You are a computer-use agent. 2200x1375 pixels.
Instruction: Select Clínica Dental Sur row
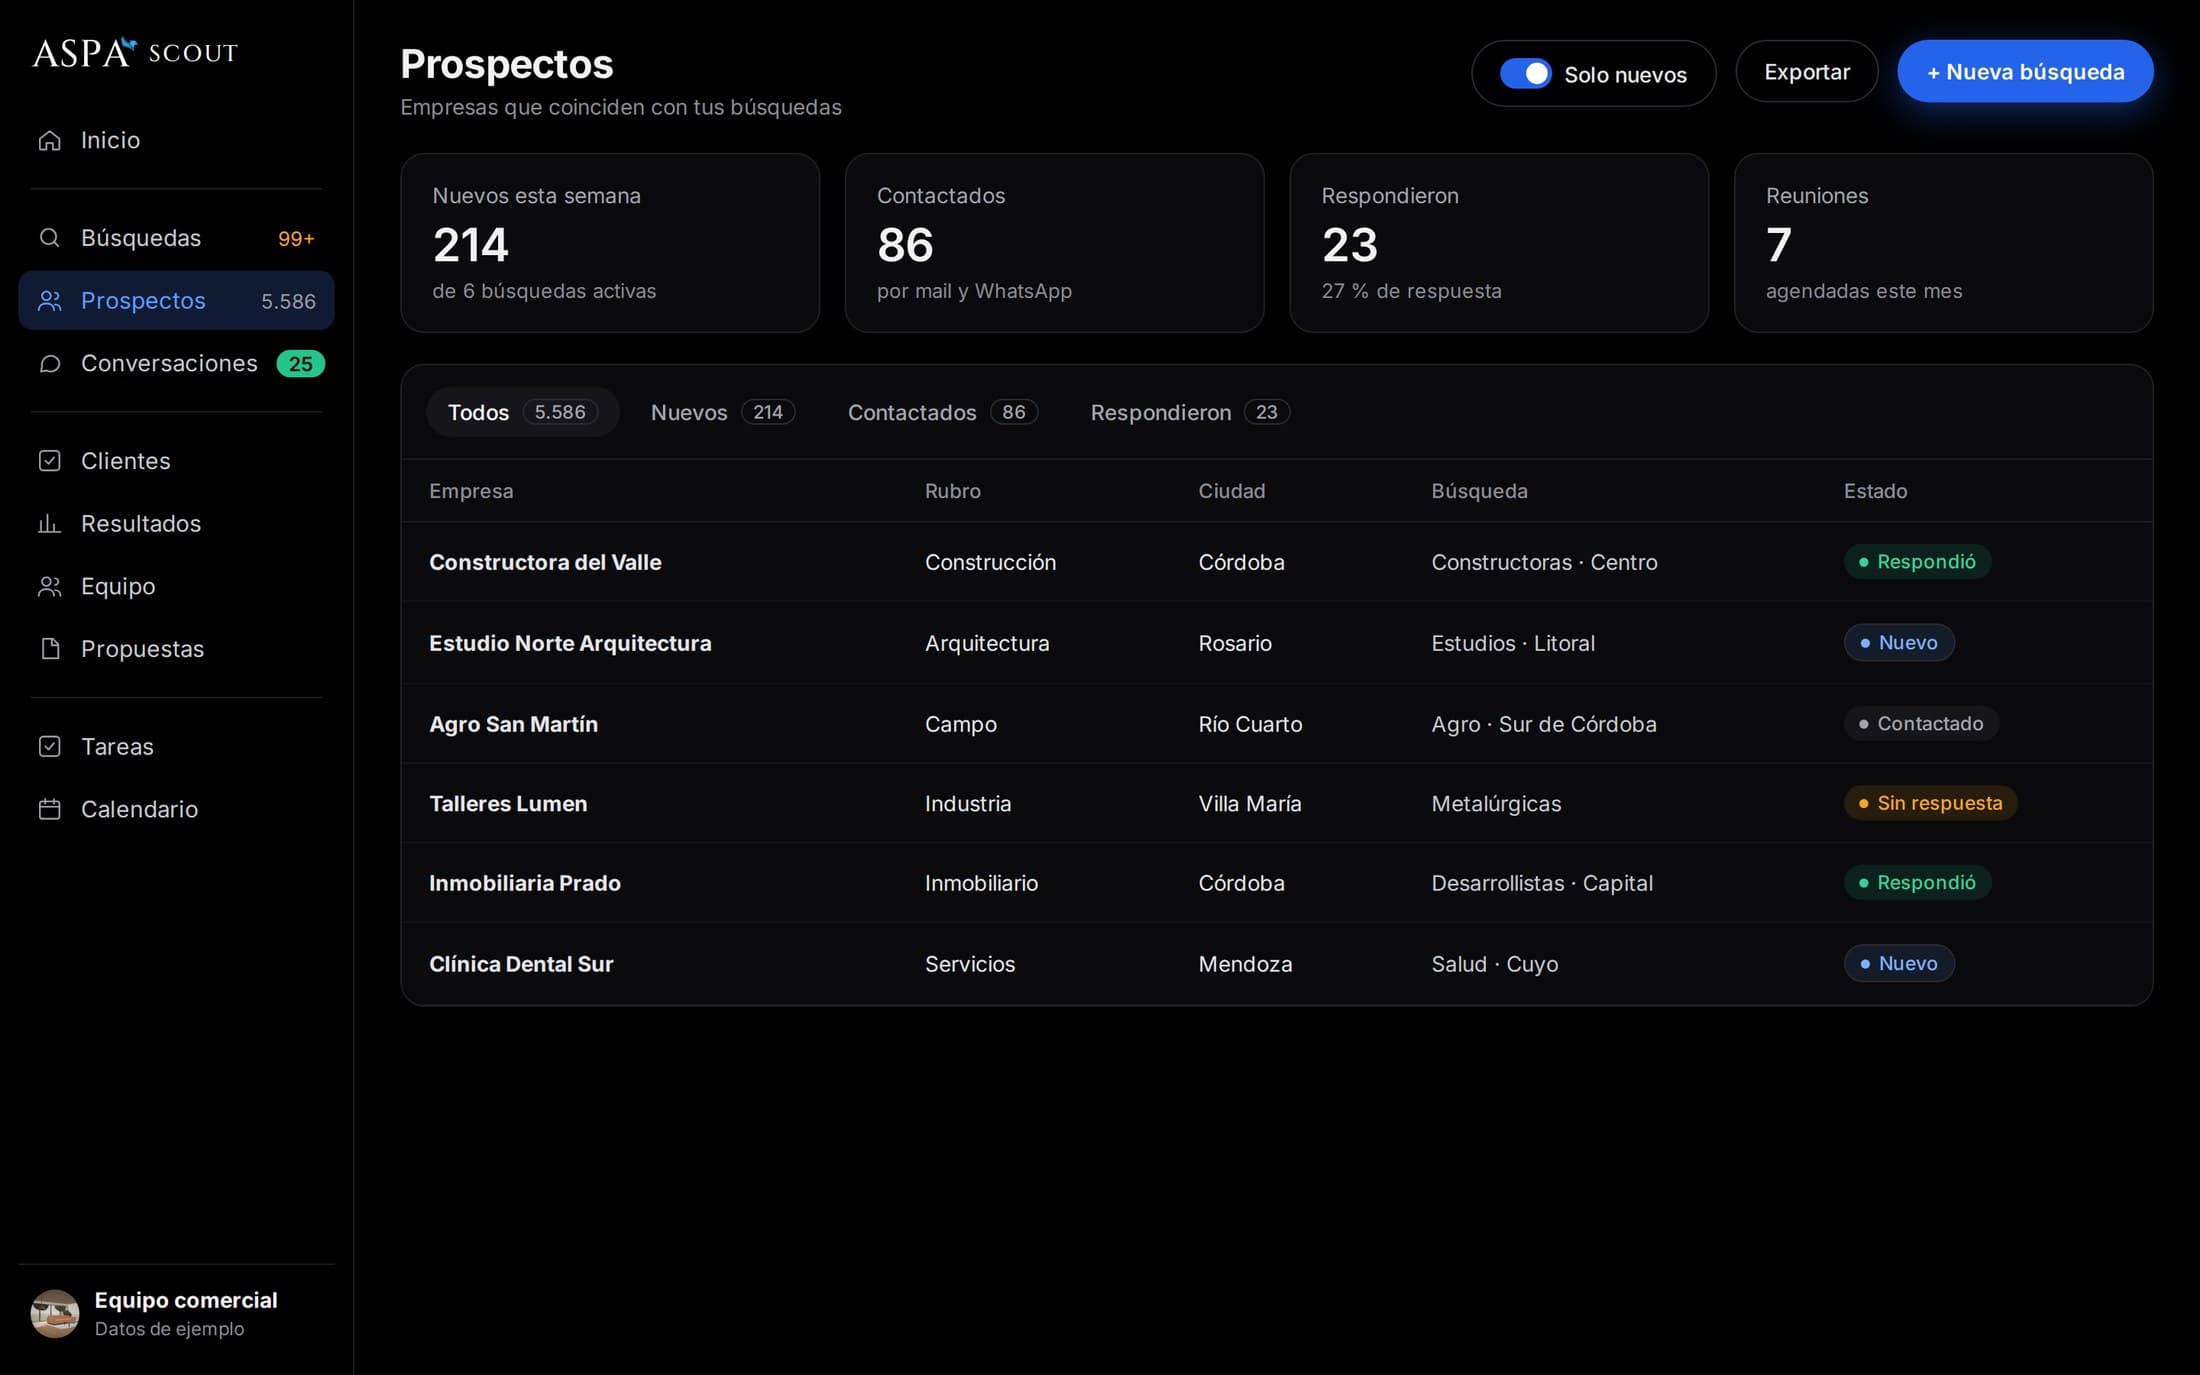(1277, 964)
